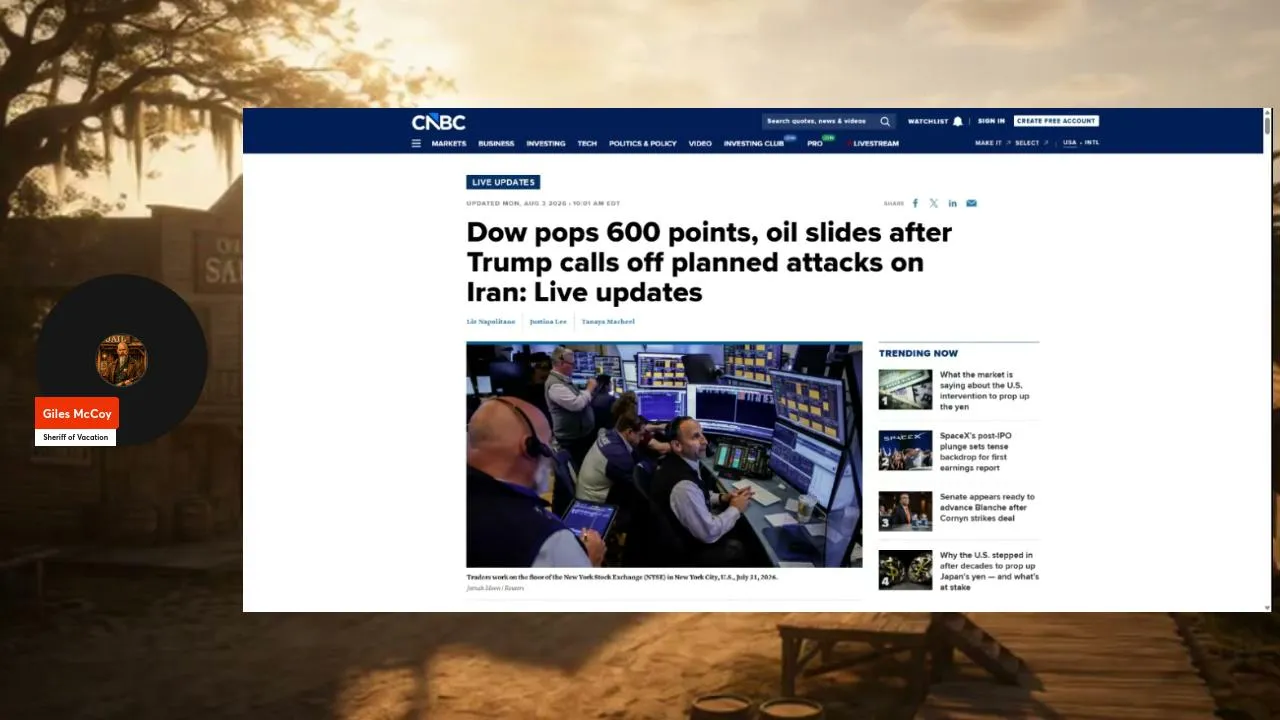Click Create Free Account button
1280x720 pixels.
pos(1056,121)
